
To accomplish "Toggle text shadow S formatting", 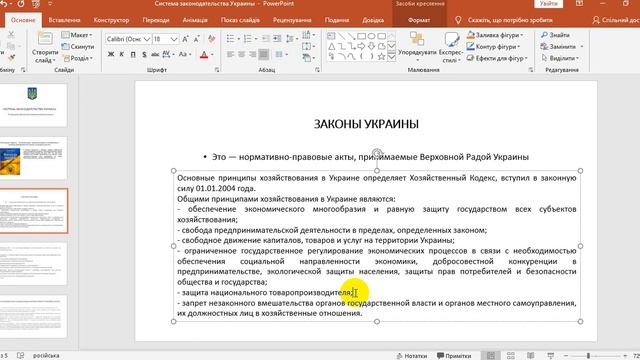I will [x=144, y=54].
